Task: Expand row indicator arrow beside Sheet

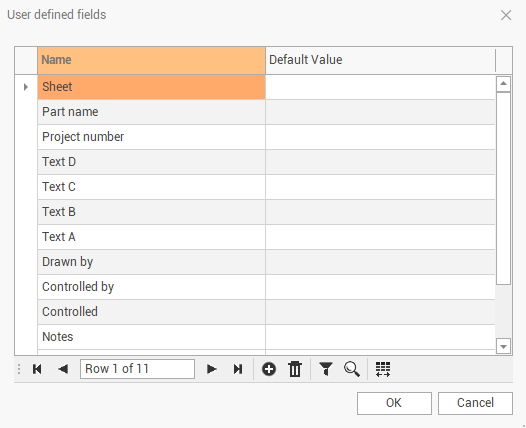Action: [26, 87]
